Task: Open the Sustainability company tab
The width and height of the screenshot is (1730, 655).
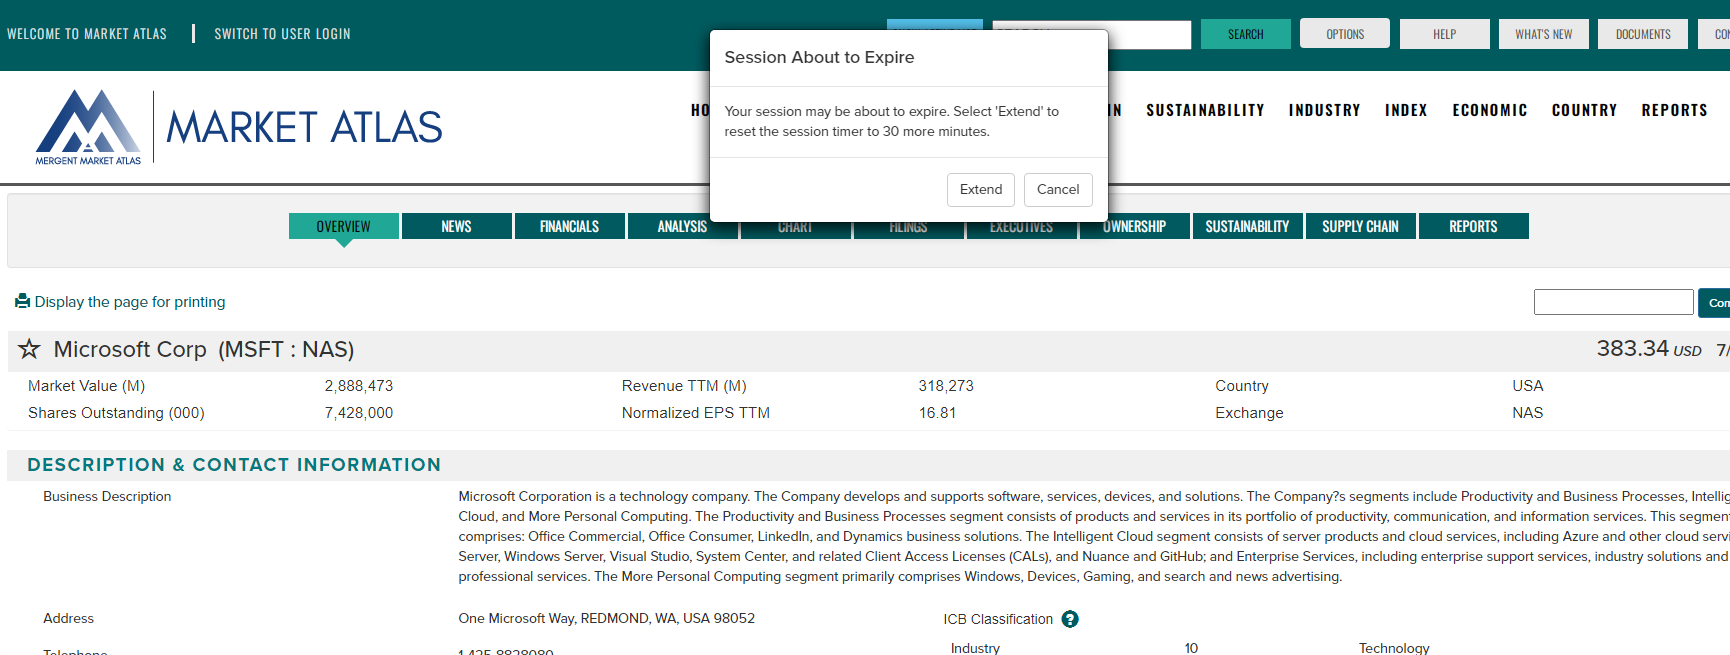Action: coord(1248,226)
